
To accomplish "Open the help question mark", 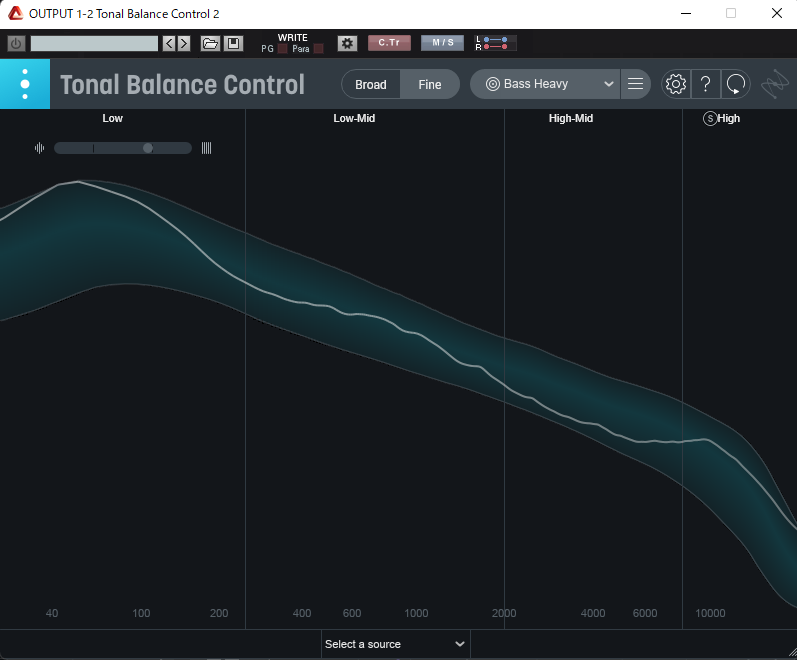I will pyautogui.click(x=706, y=84).
